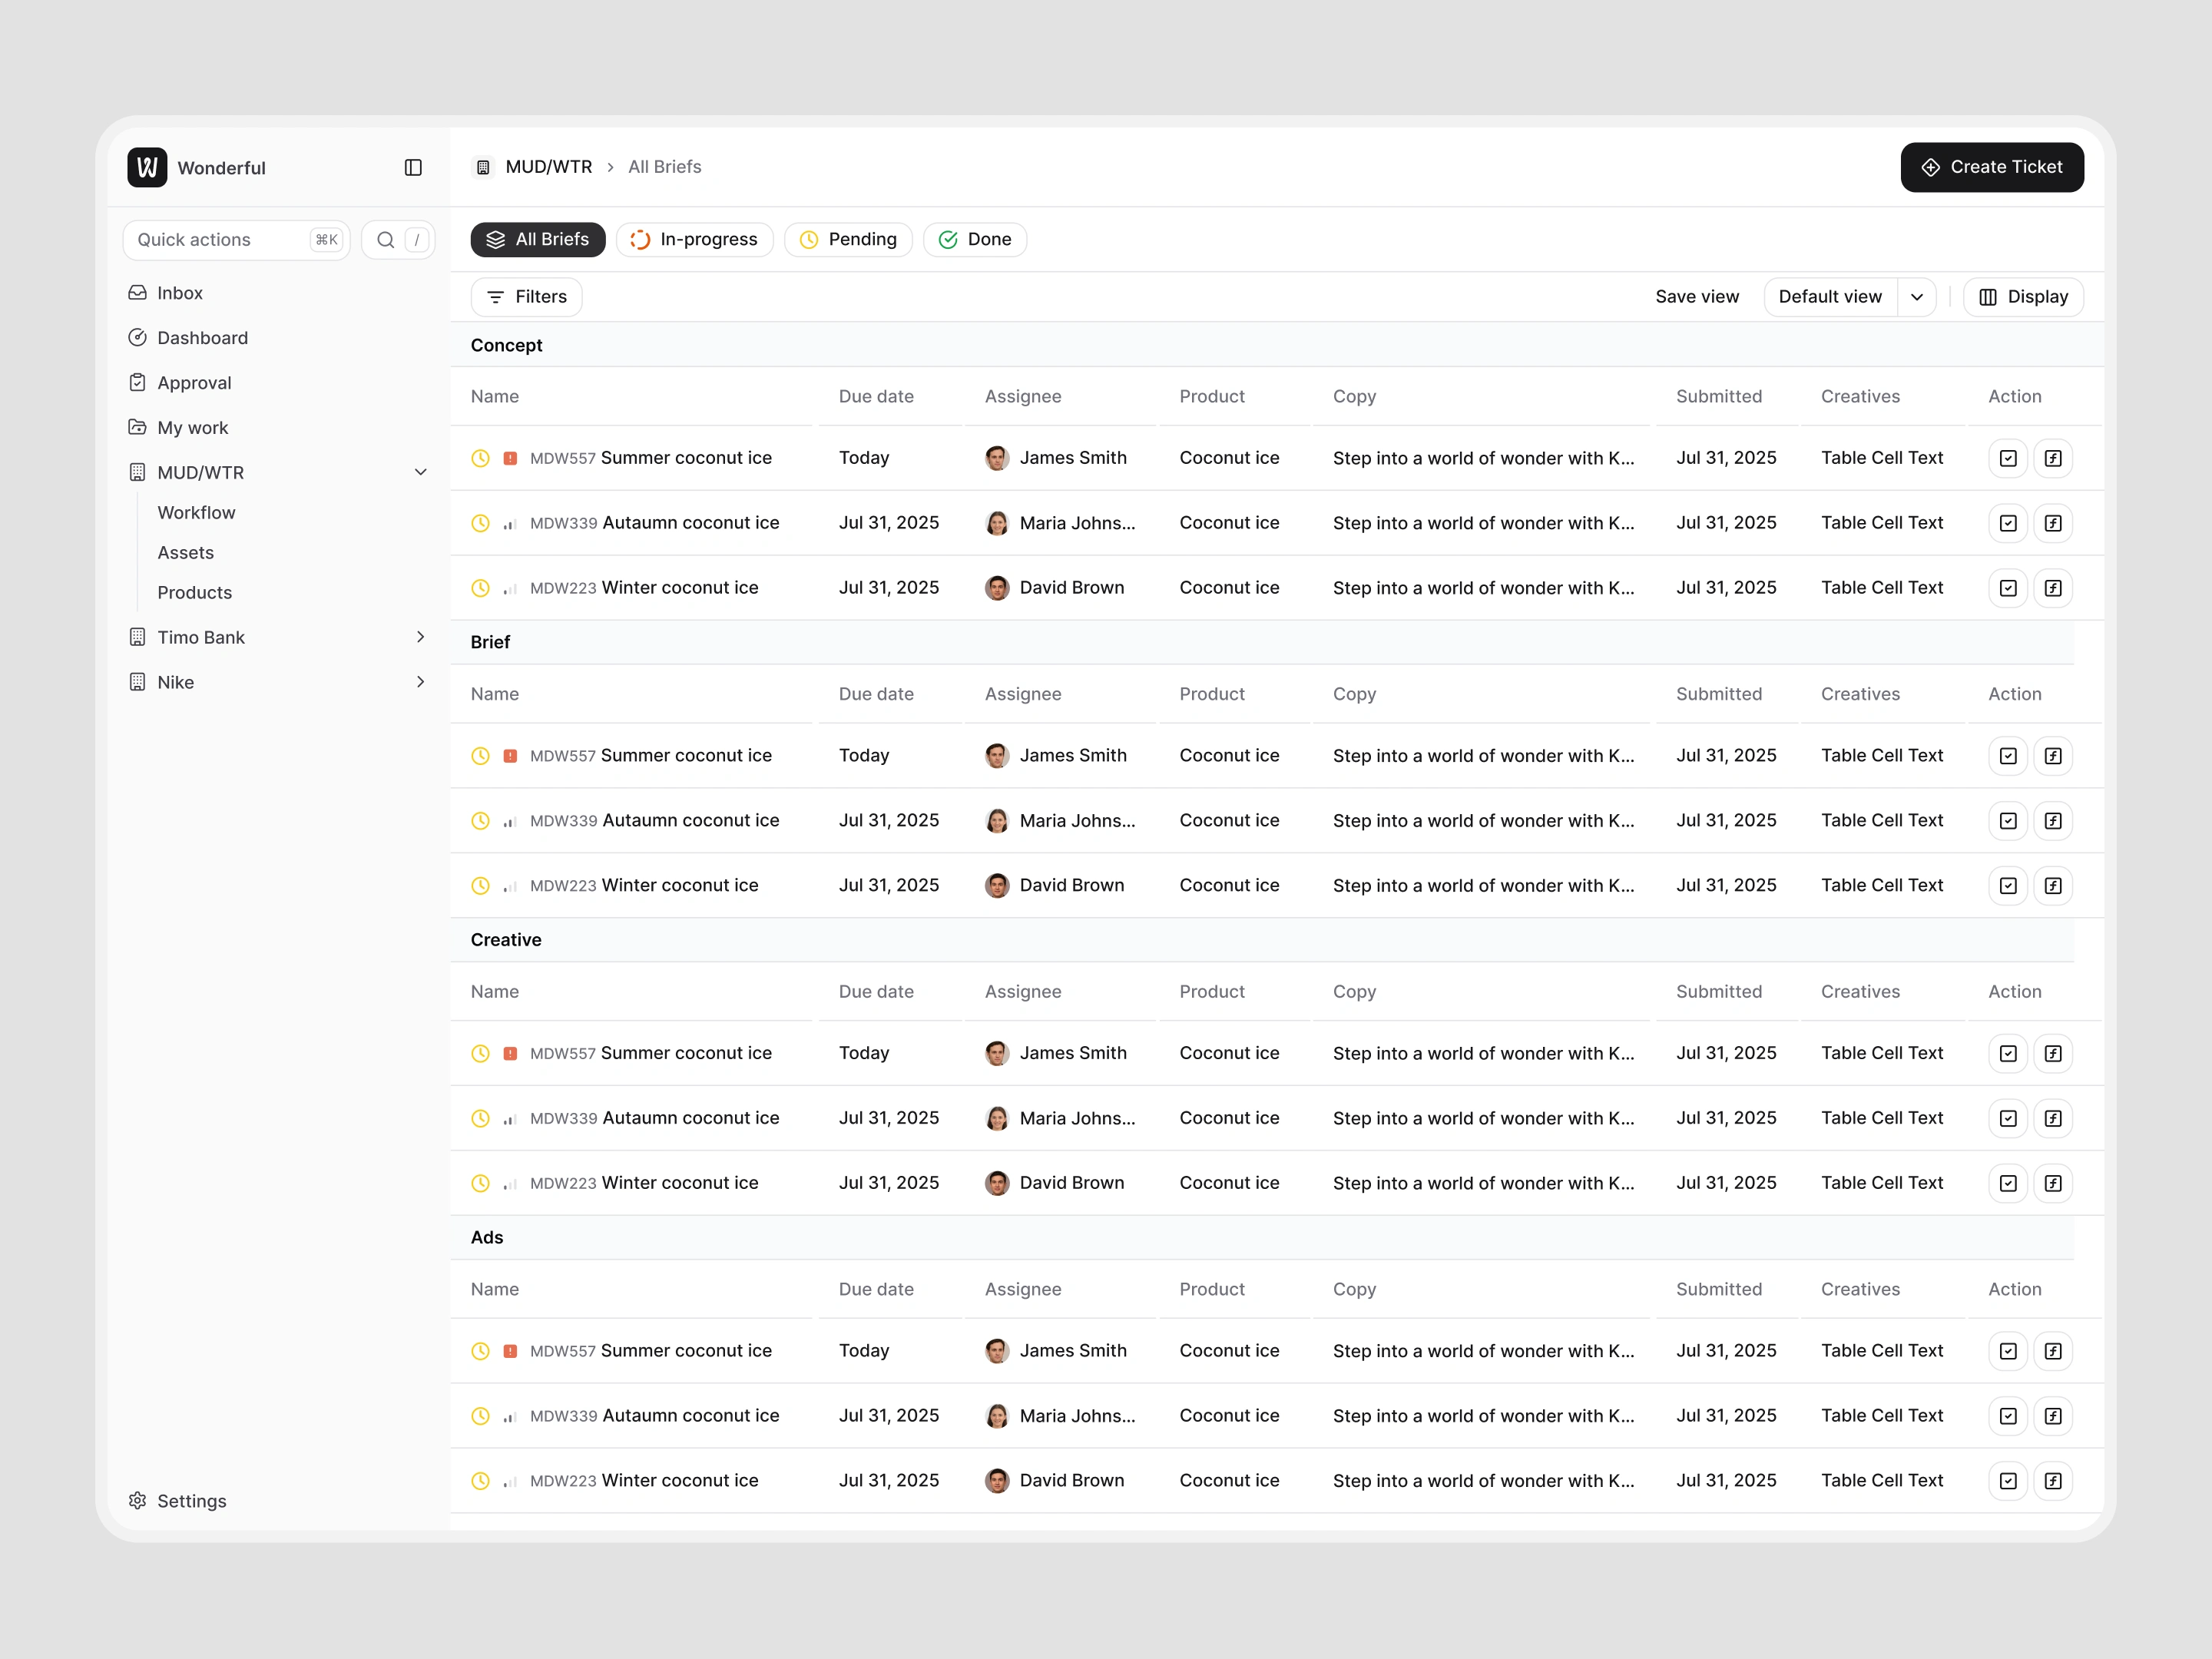This screenshot has height=1659, width=2212.
Task: Open Settings gear in sidebar
Action: tap(138, 1500)
